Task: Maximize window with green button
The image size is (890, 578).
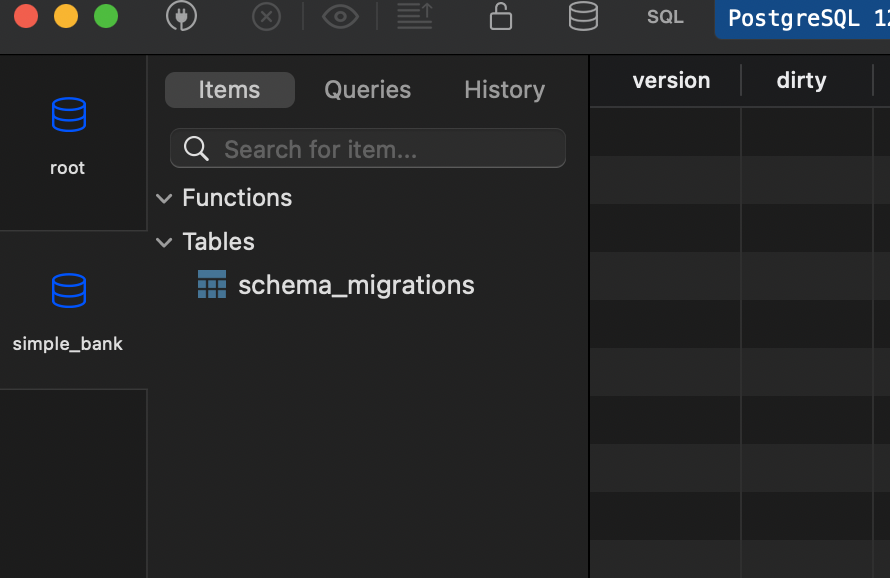Action: (x=106, y=16)
